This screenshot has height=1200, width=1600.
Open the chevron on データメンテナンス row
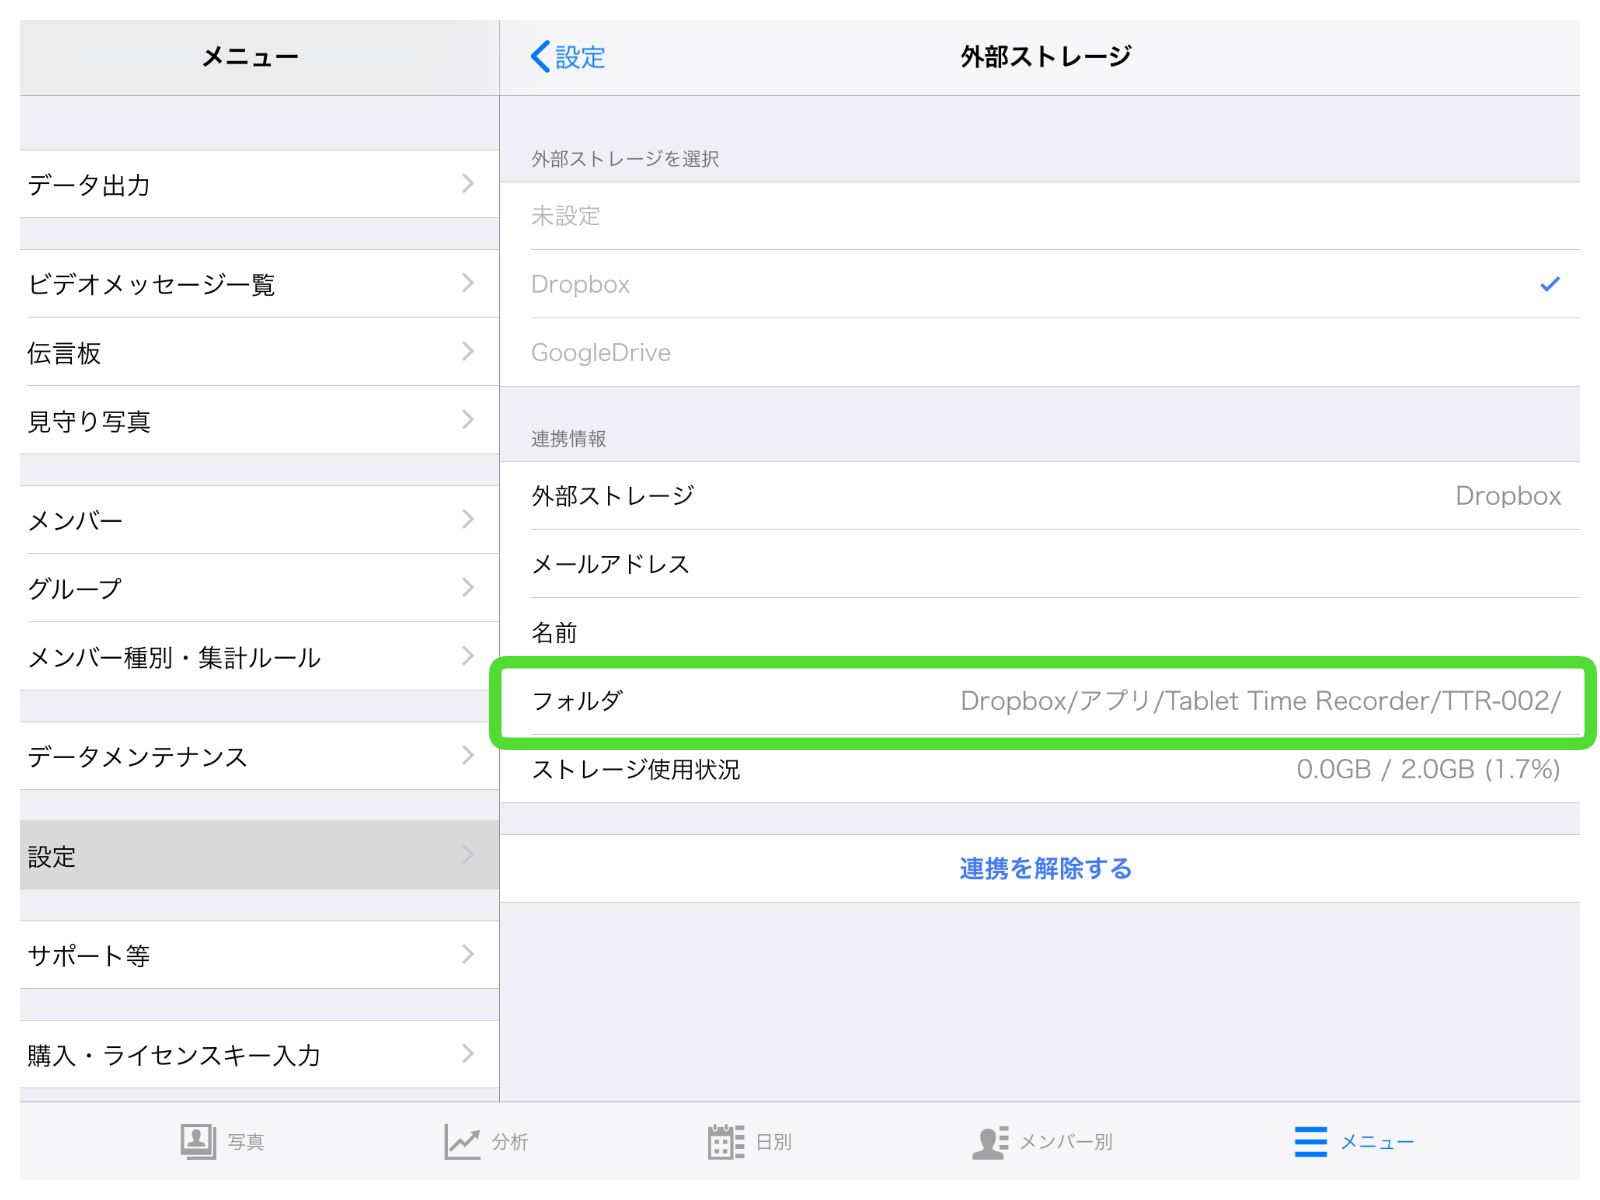(x=468, y=755)
